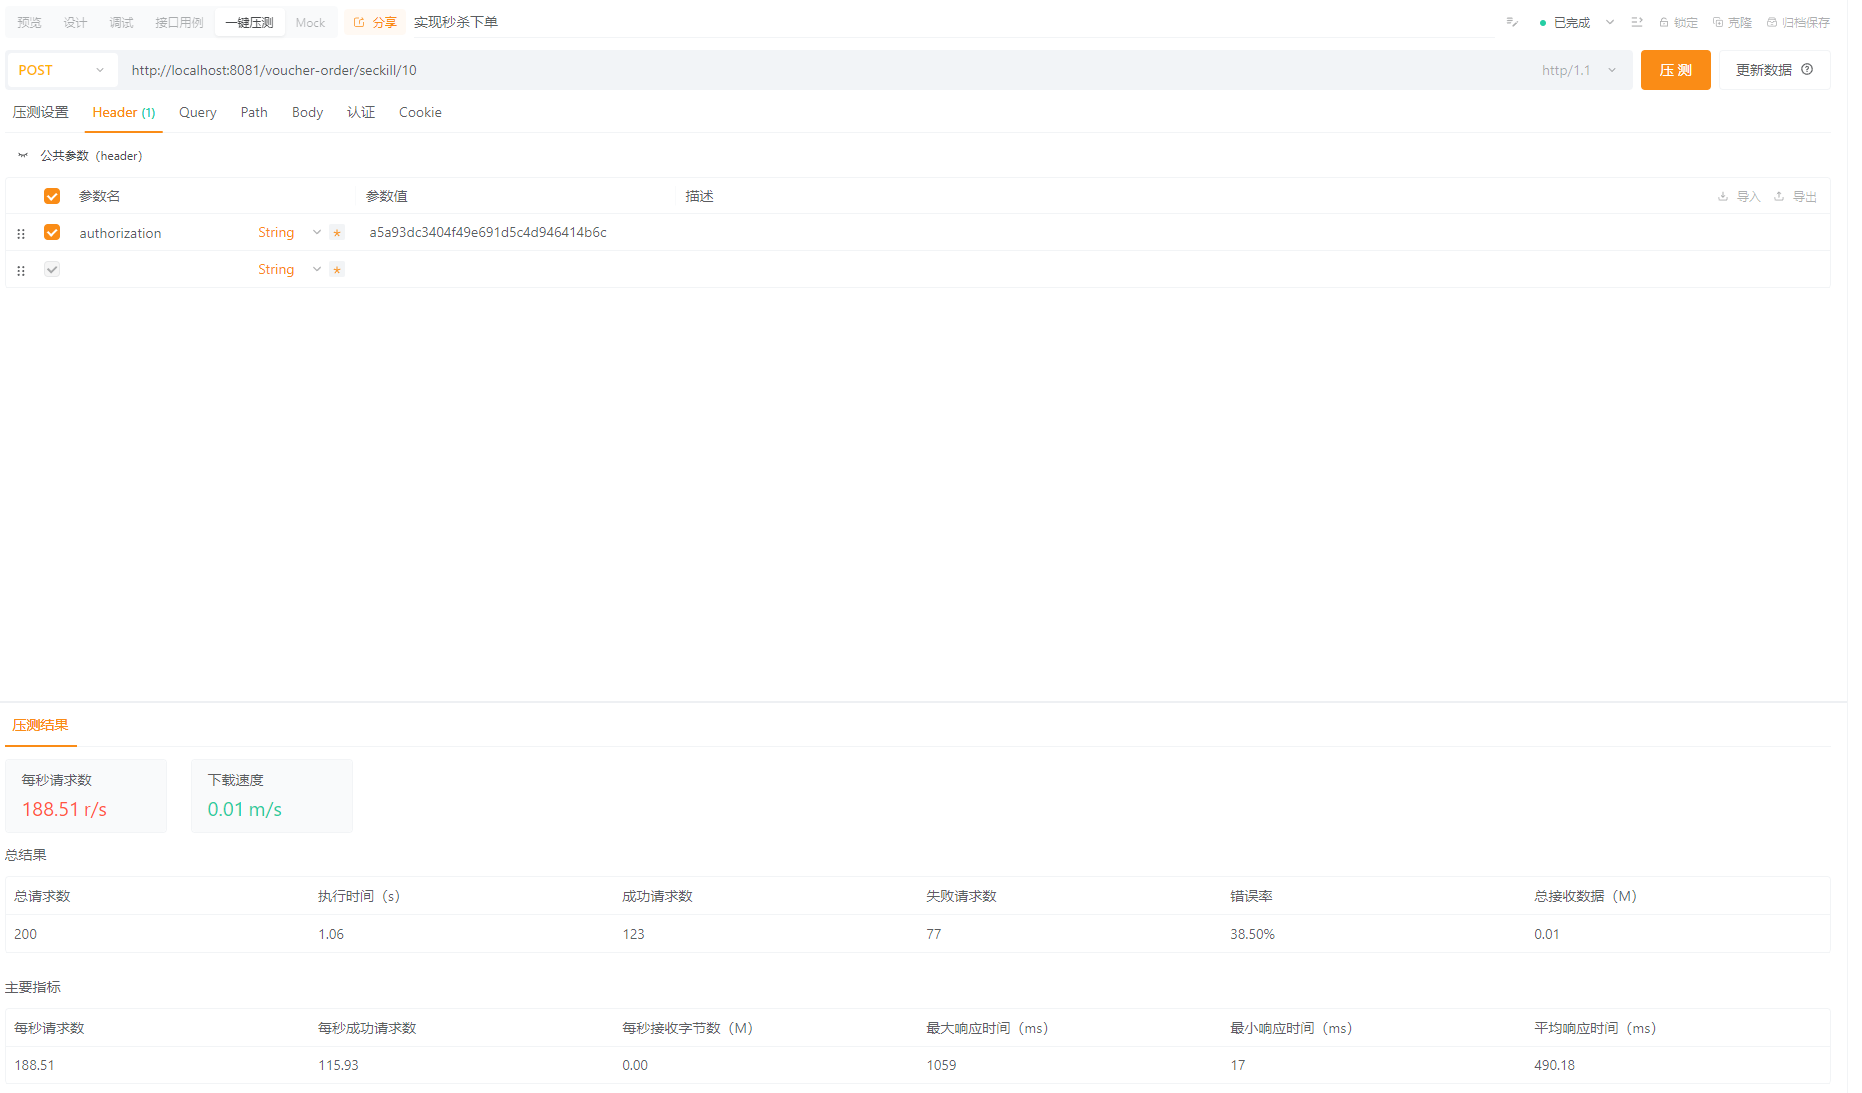
Task: Open the http/1.1 protocol dropdown
Action: coord(1579,70)
